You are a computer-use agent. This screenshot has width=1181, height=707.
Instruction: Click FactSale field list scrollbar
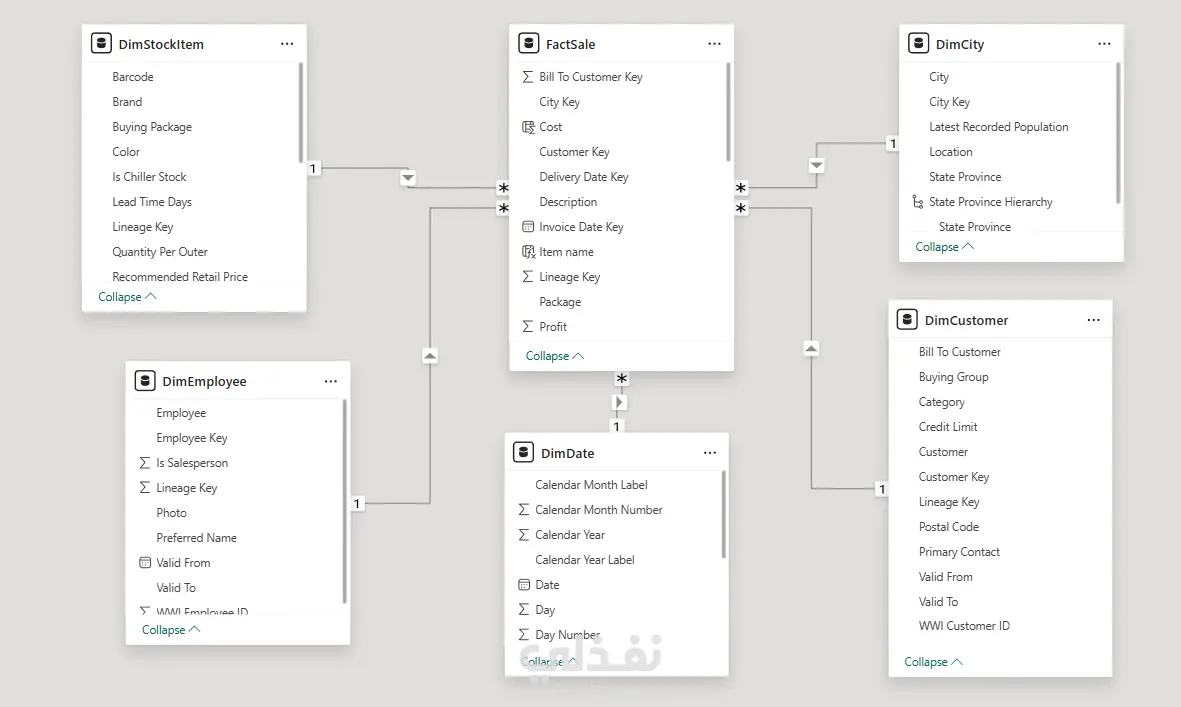(x=728, y=111)
